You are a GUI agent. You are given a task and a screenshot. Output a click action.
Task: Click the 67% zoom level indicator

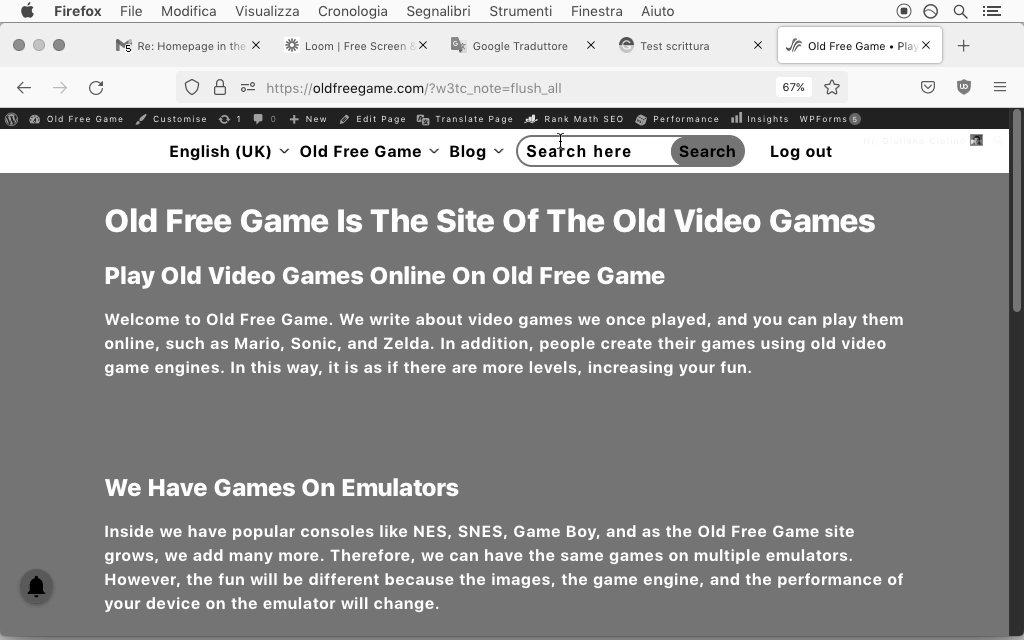(793, 88)
